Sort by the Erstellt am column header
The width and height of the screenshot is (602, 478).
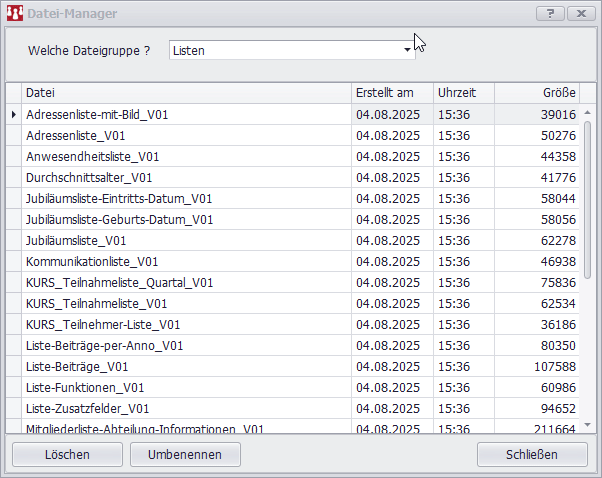[392, 92]
